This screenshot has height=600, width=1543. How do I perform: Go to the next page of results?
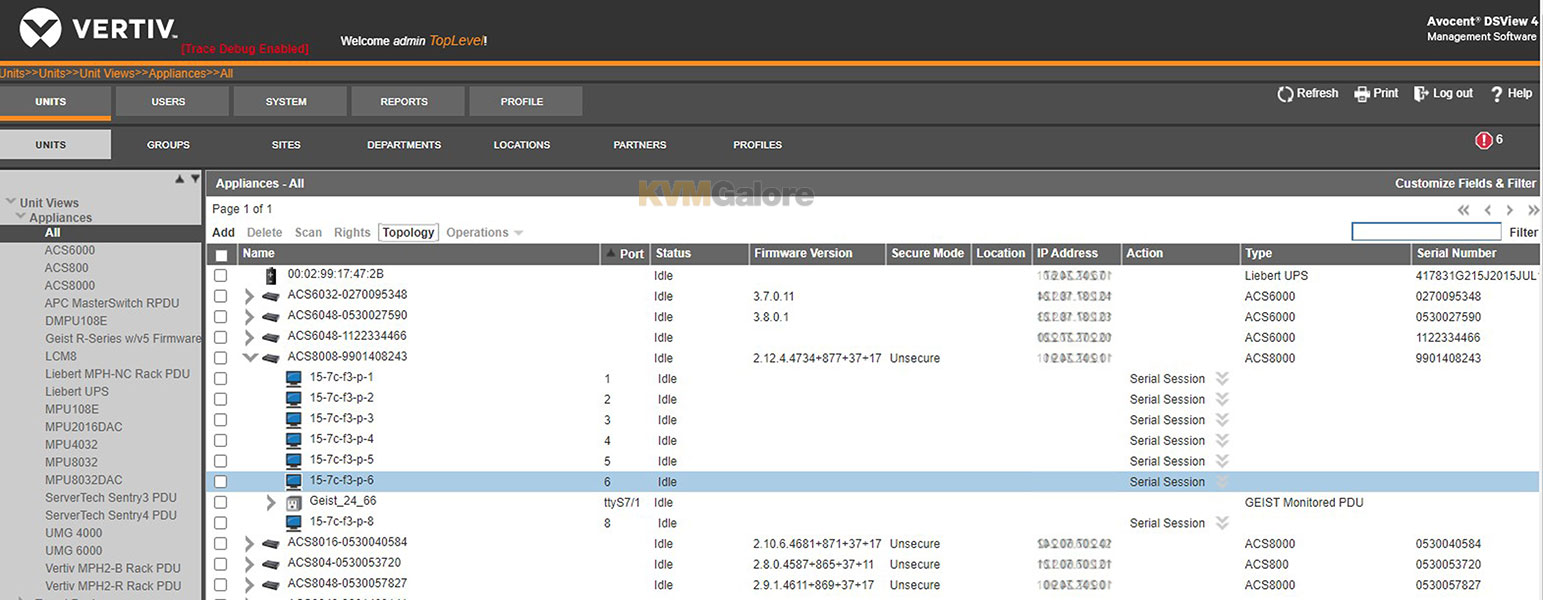point(1510,210)
